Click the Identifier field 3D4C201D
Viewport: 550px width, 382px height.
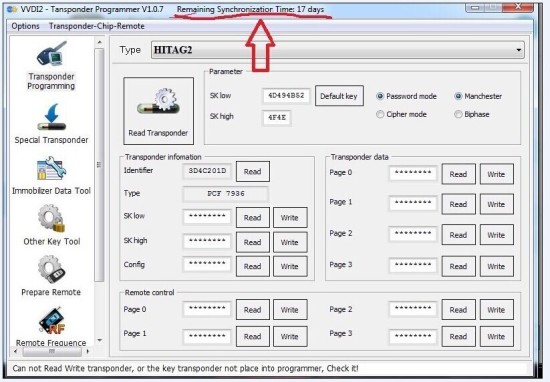[207, 171]
